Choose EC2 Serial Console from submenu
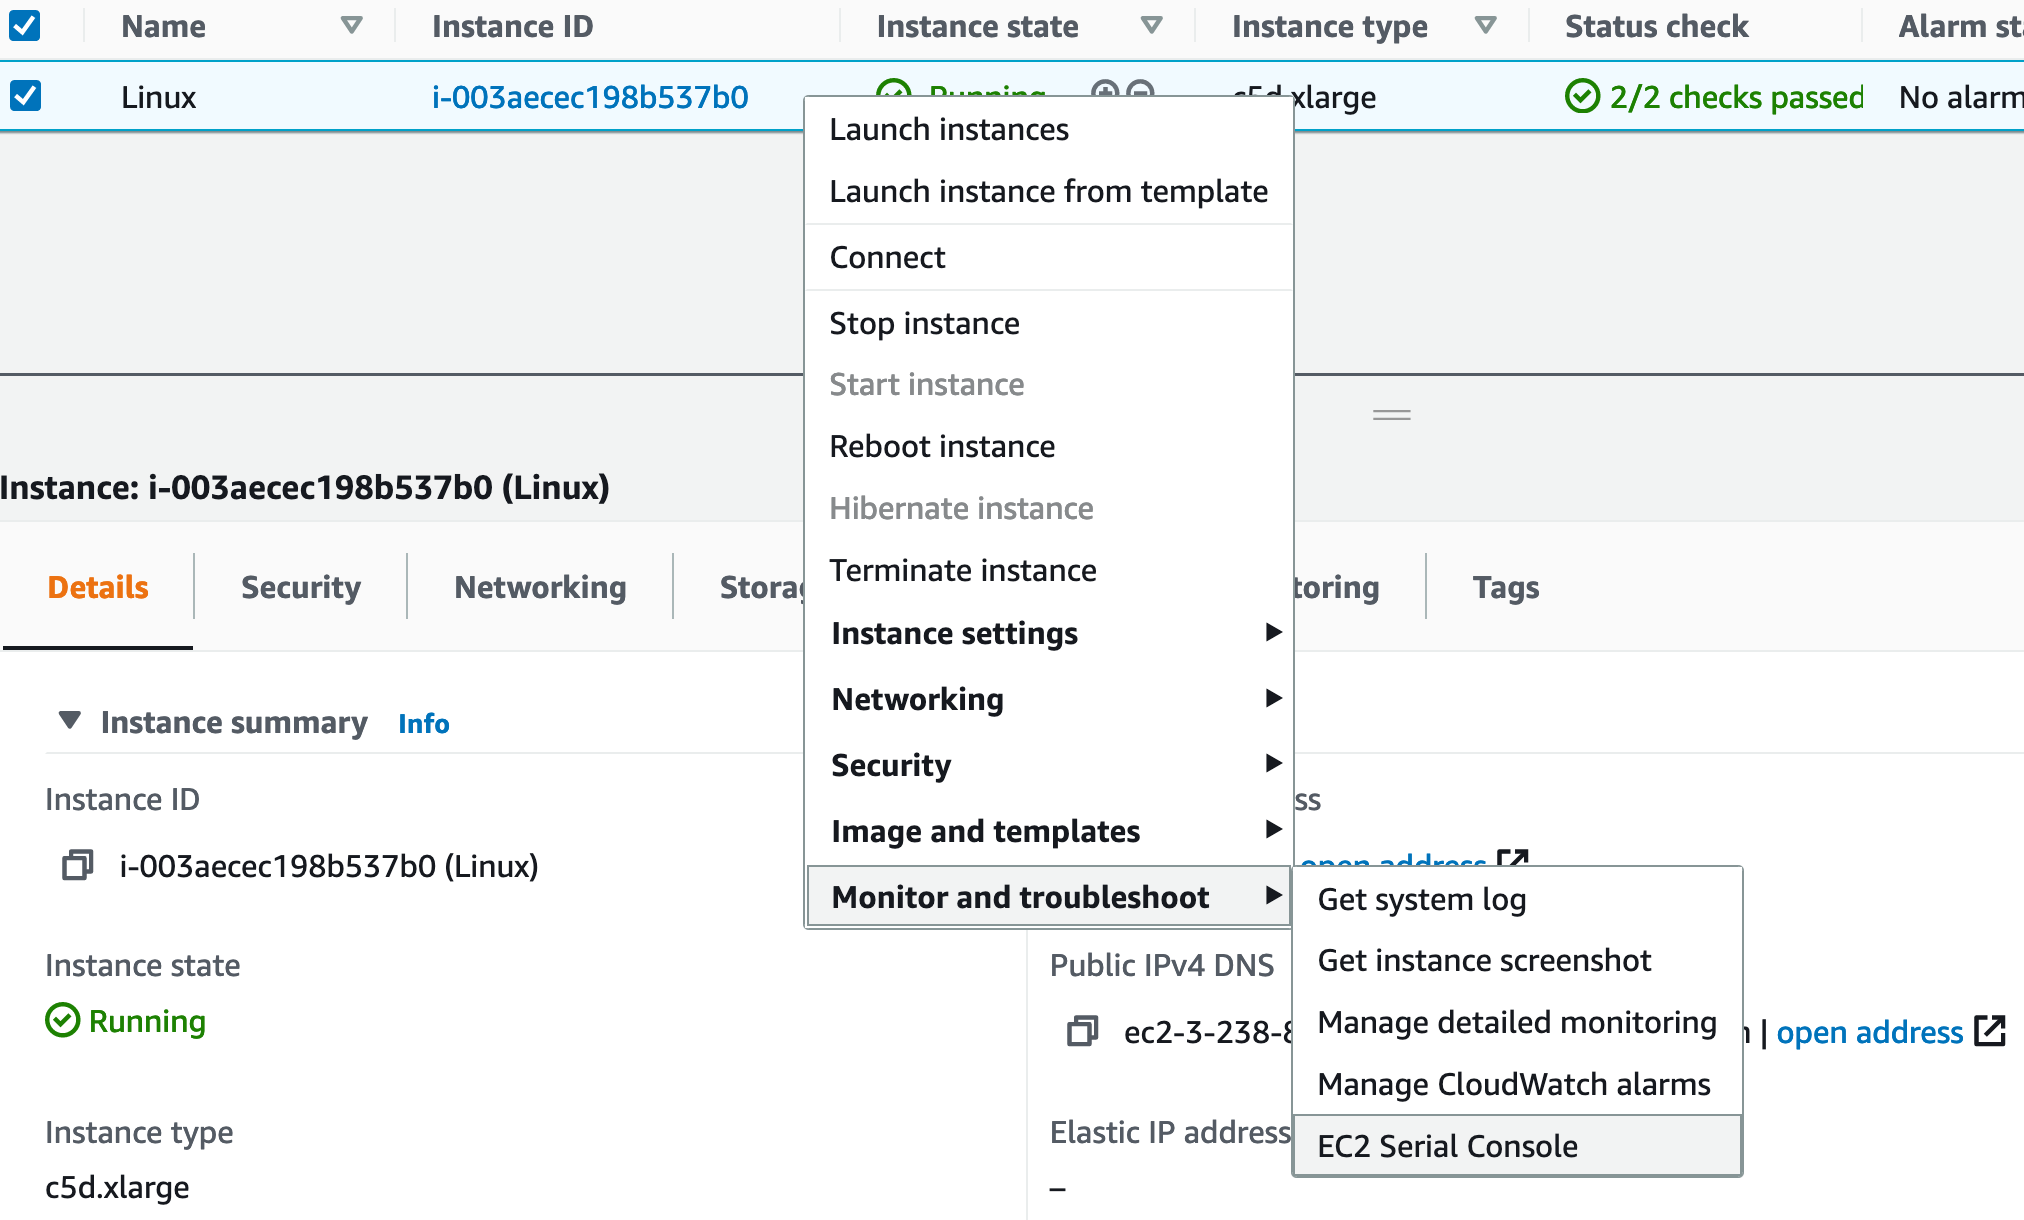 click(x=1447, y=1146)
